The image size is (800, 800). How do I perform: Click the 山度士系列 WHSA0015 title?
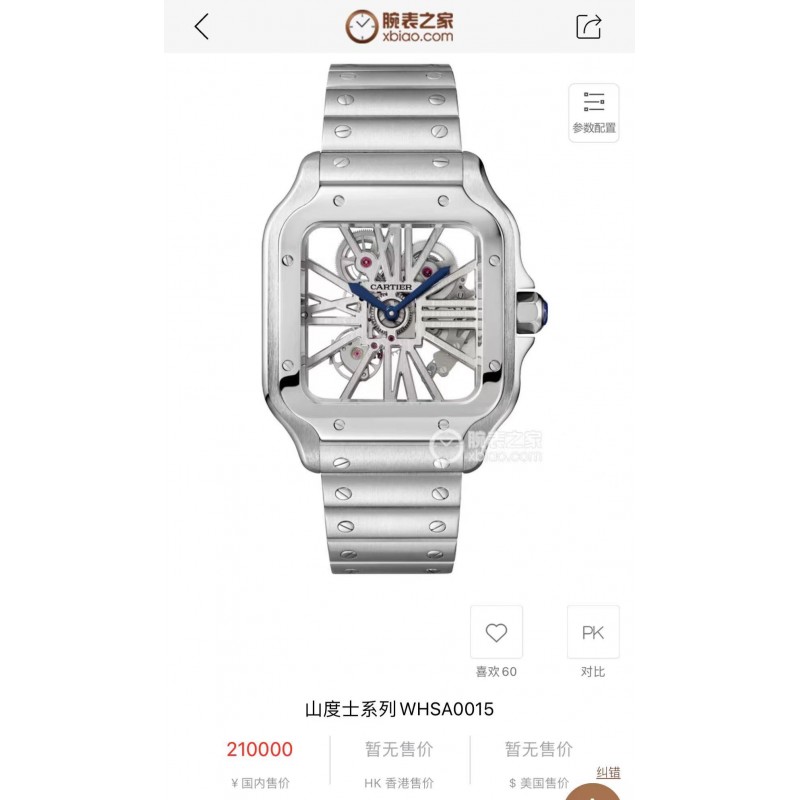tap(399, 709)
